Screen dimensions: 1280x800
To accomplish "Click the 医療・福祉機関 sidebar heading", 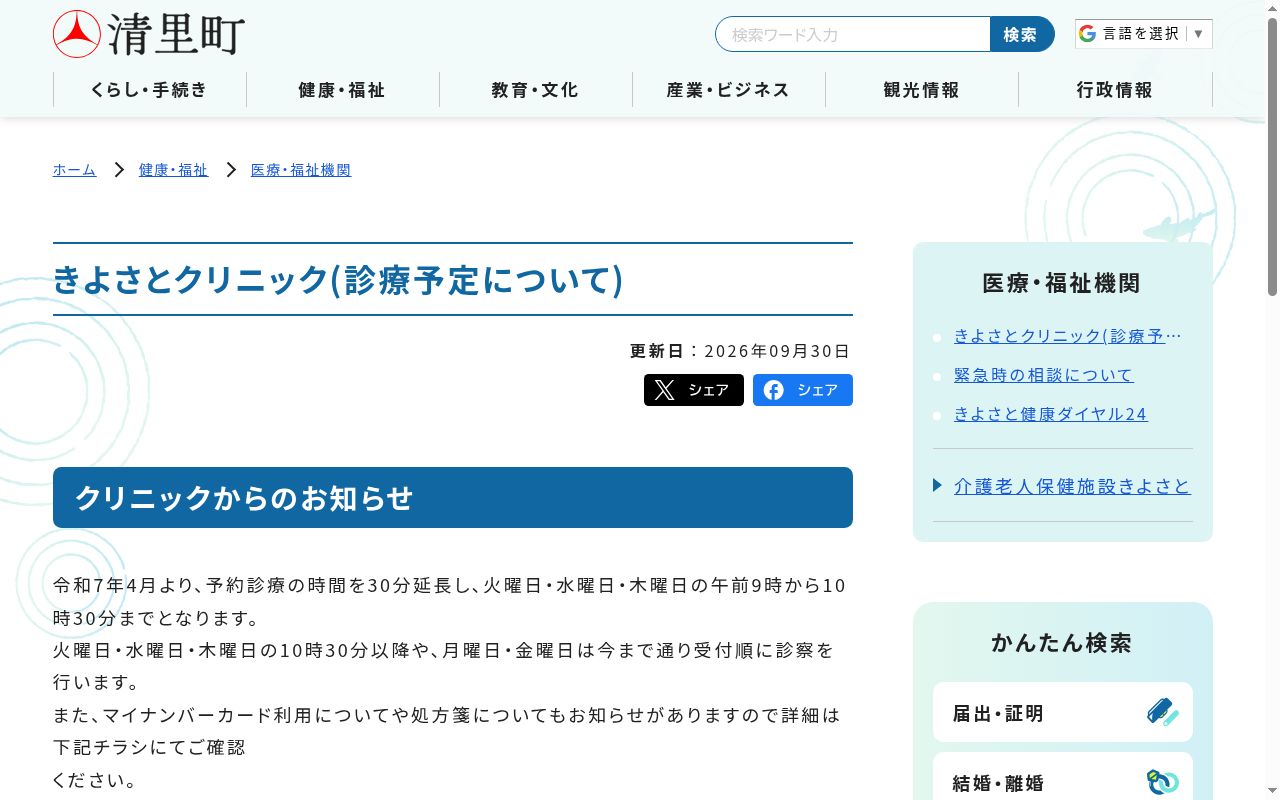I will pos(1062,283).
